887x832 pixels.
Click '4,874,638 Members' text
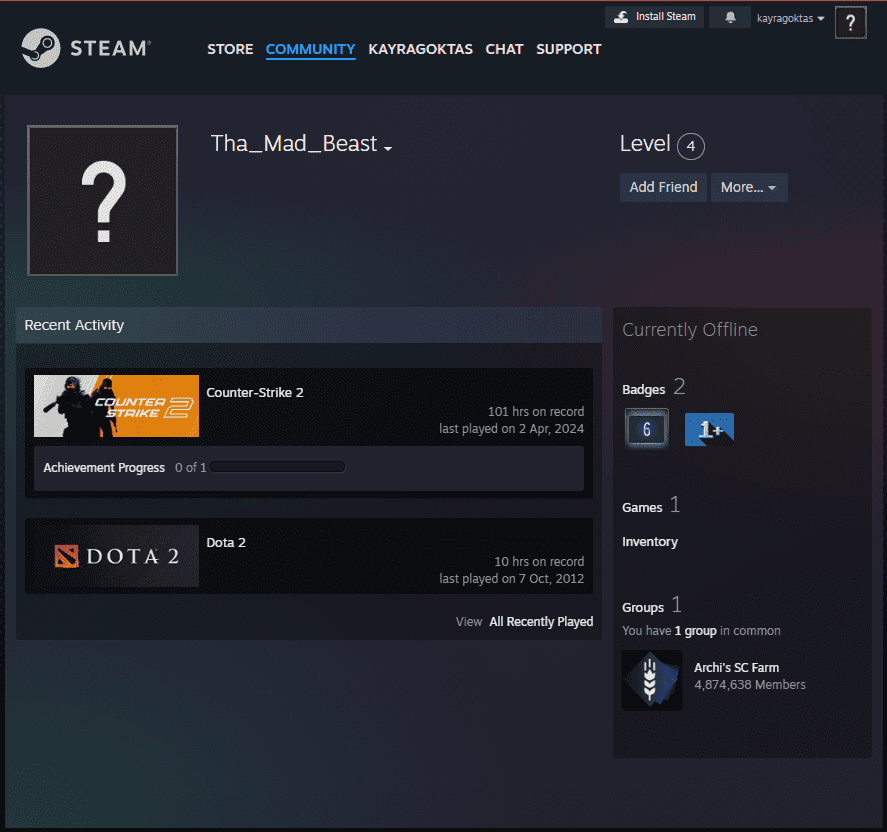point(750,684)
